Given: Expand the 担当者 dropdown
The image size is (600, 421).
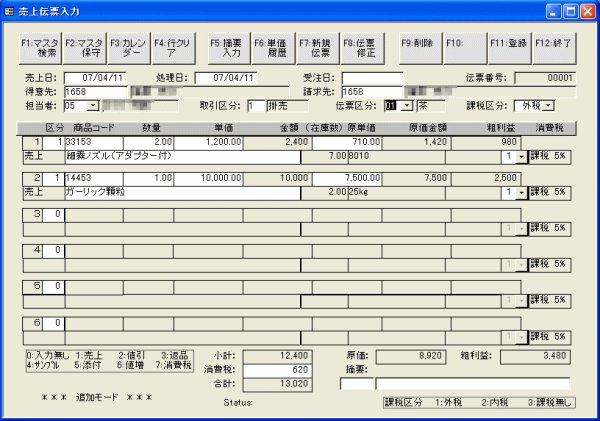Looking at the screenshot, I should click(x=93, y=105).
